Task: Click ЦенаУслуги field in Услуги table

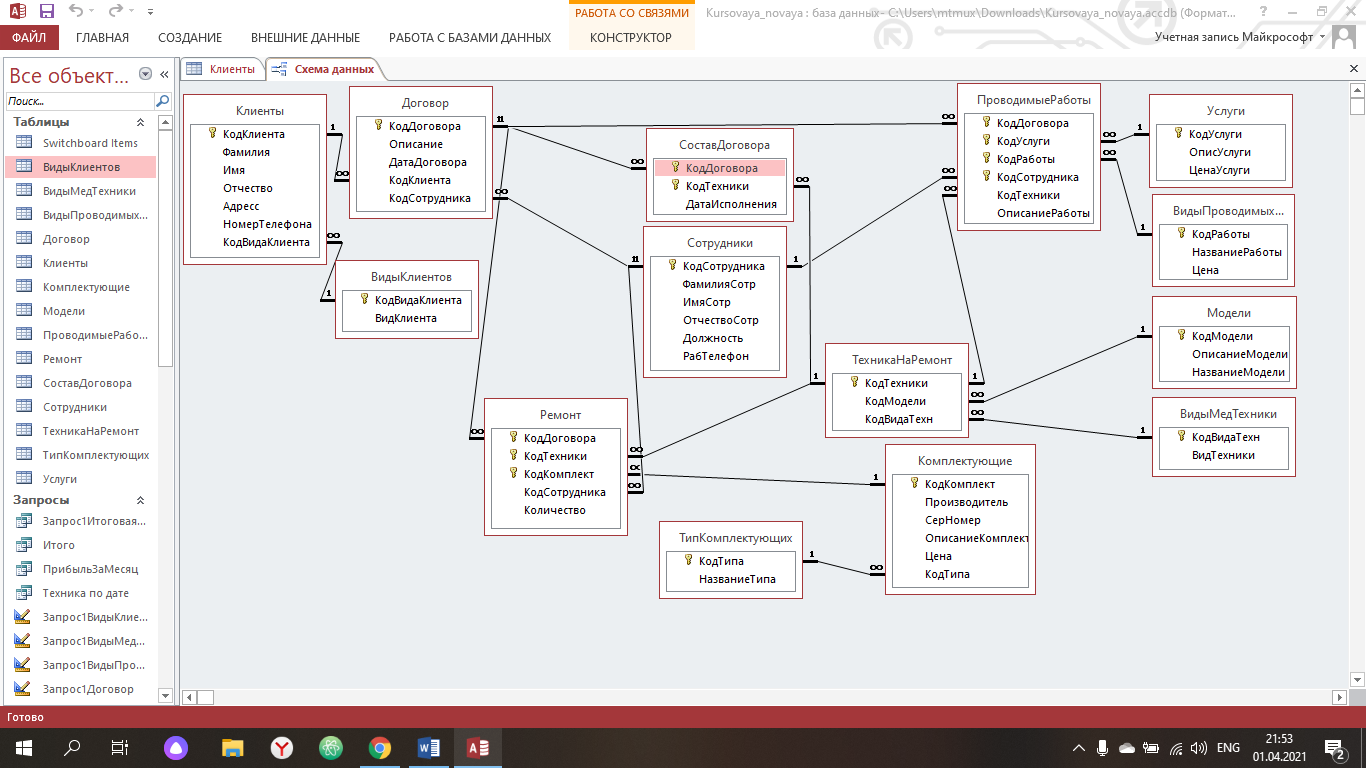Action: (1219, 170)
